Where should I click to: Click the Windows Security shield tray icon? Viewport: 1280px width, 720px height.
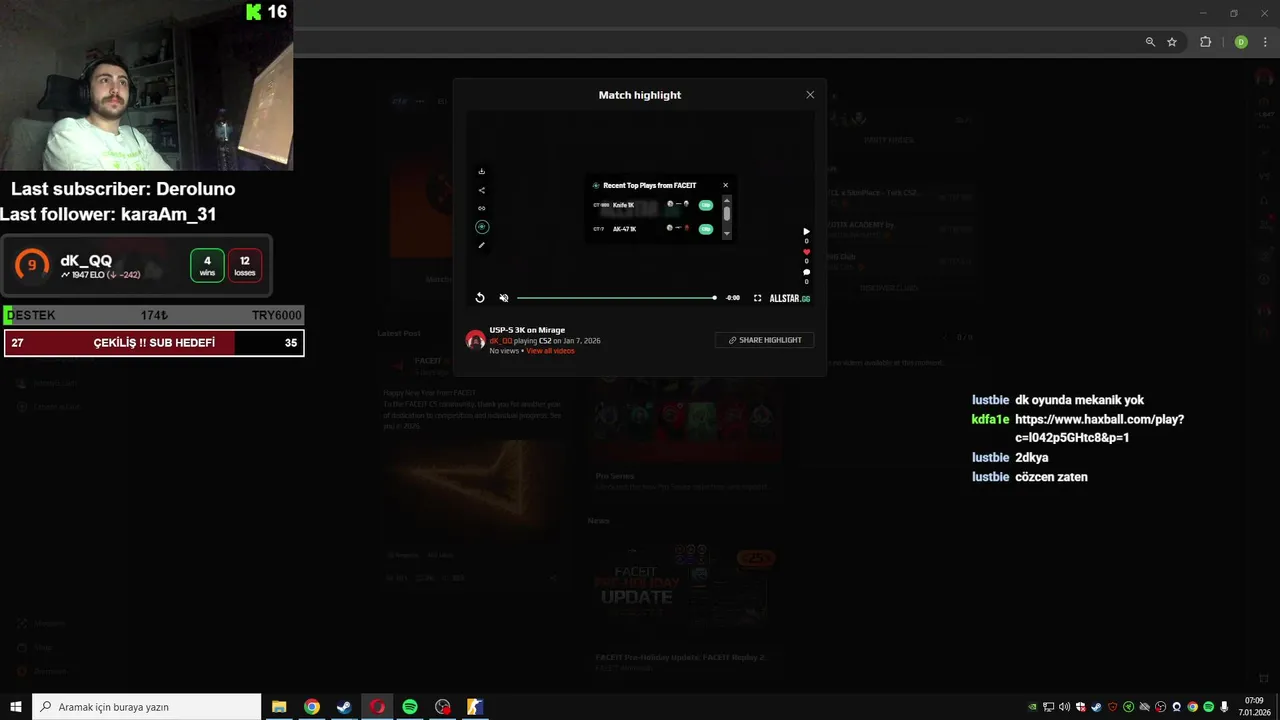pos(1081,707)
